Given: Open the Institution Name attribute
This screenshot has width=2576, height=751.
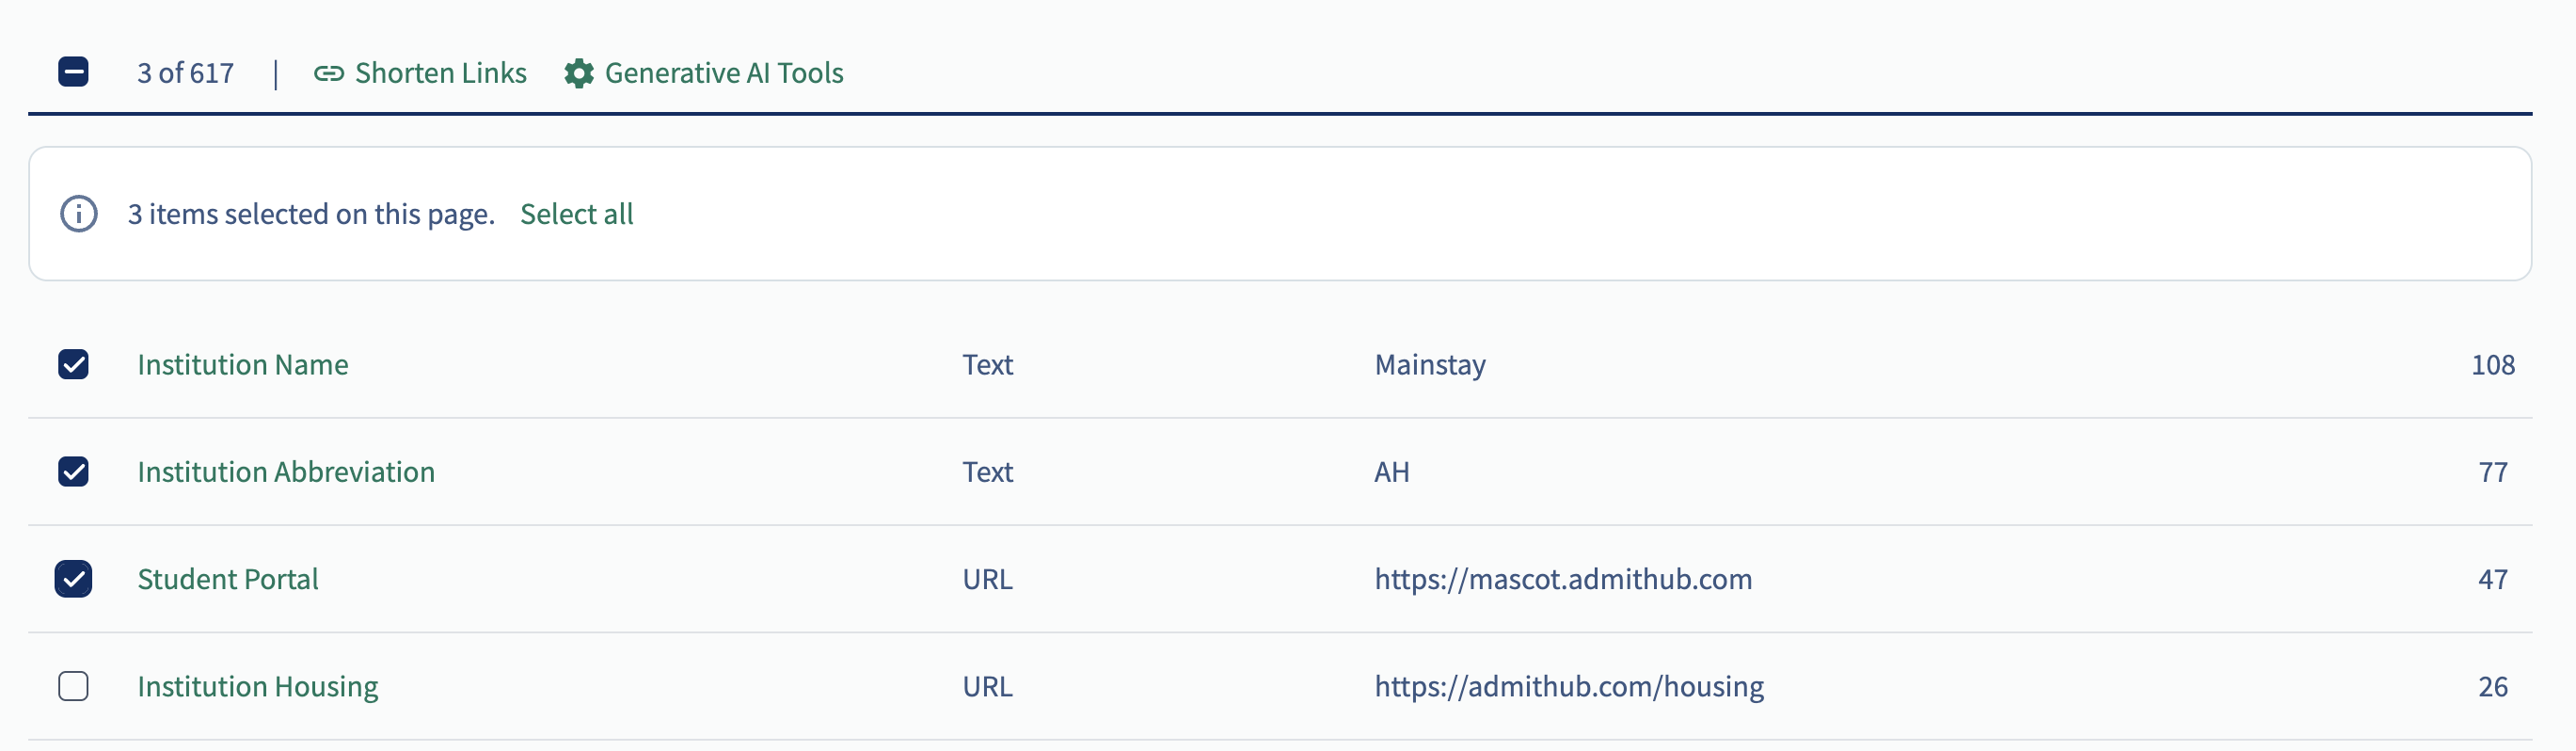Looking at the screenshot, I should pos(243,364).
